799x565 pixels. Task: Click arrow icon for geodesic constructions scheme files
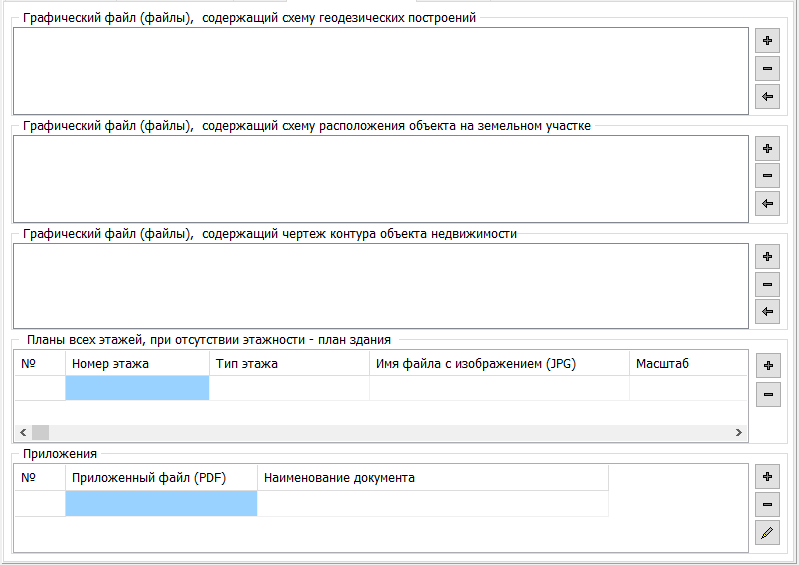[767, 97]
